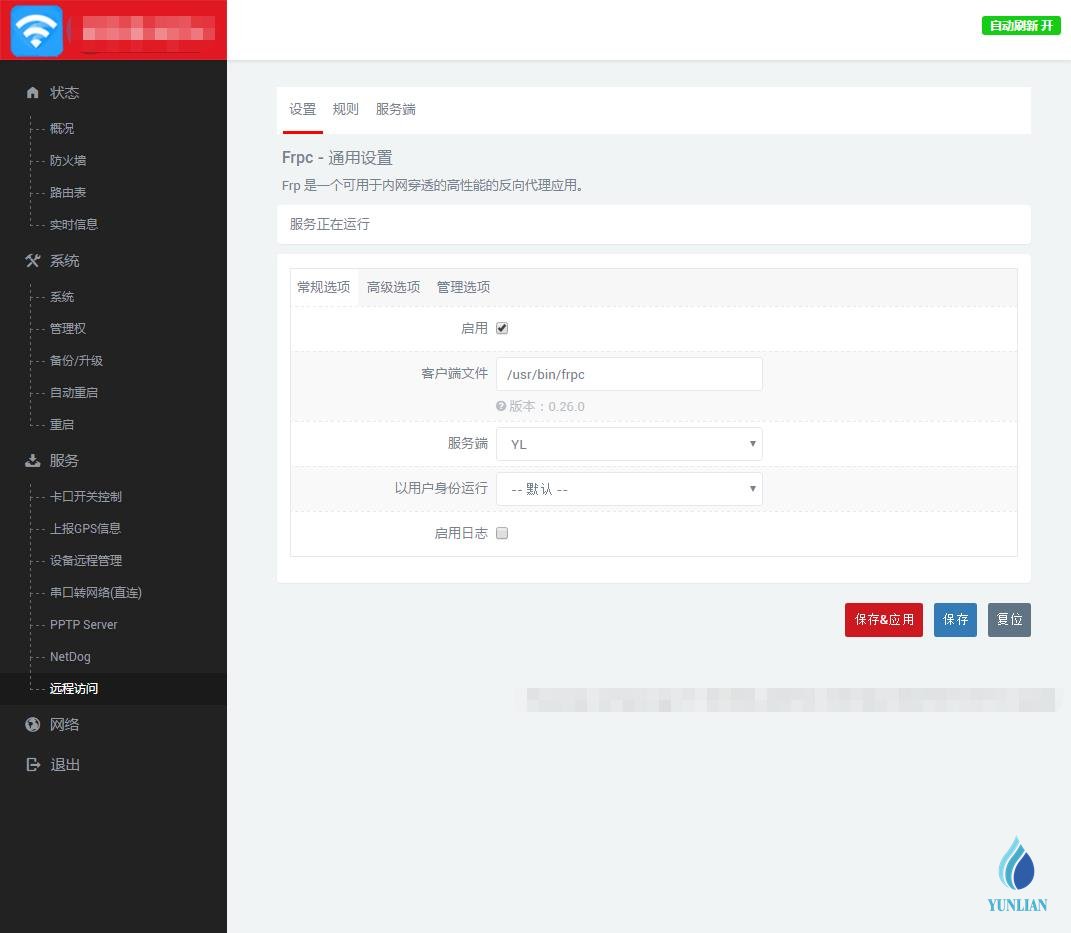The width and height of the screenshot is (1071, 933).
Task: Enable the 启用日志 checkbox
Action: pyautogui.click(x=502, y=533)
